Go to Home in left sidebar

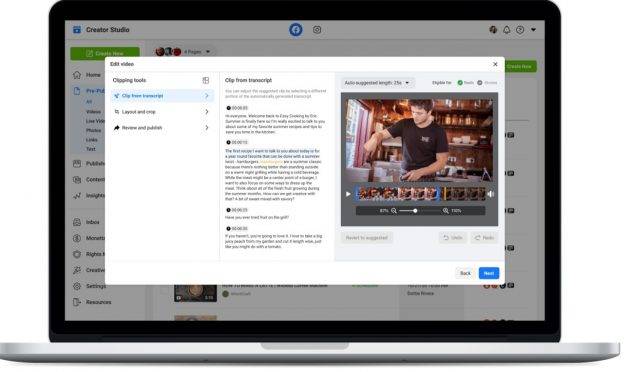93,75
